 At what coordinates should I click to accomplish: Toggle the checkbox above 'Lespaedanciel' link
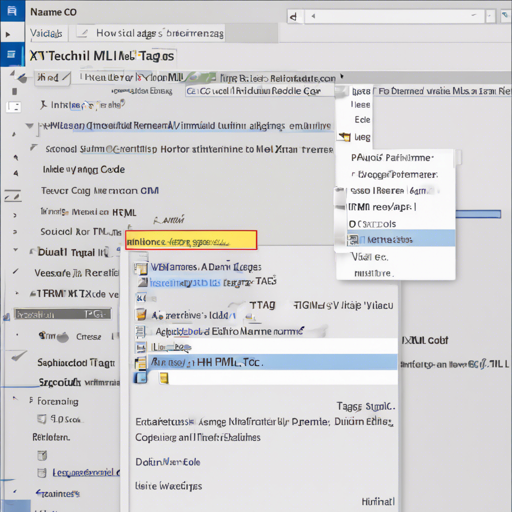tap(42, 455)
